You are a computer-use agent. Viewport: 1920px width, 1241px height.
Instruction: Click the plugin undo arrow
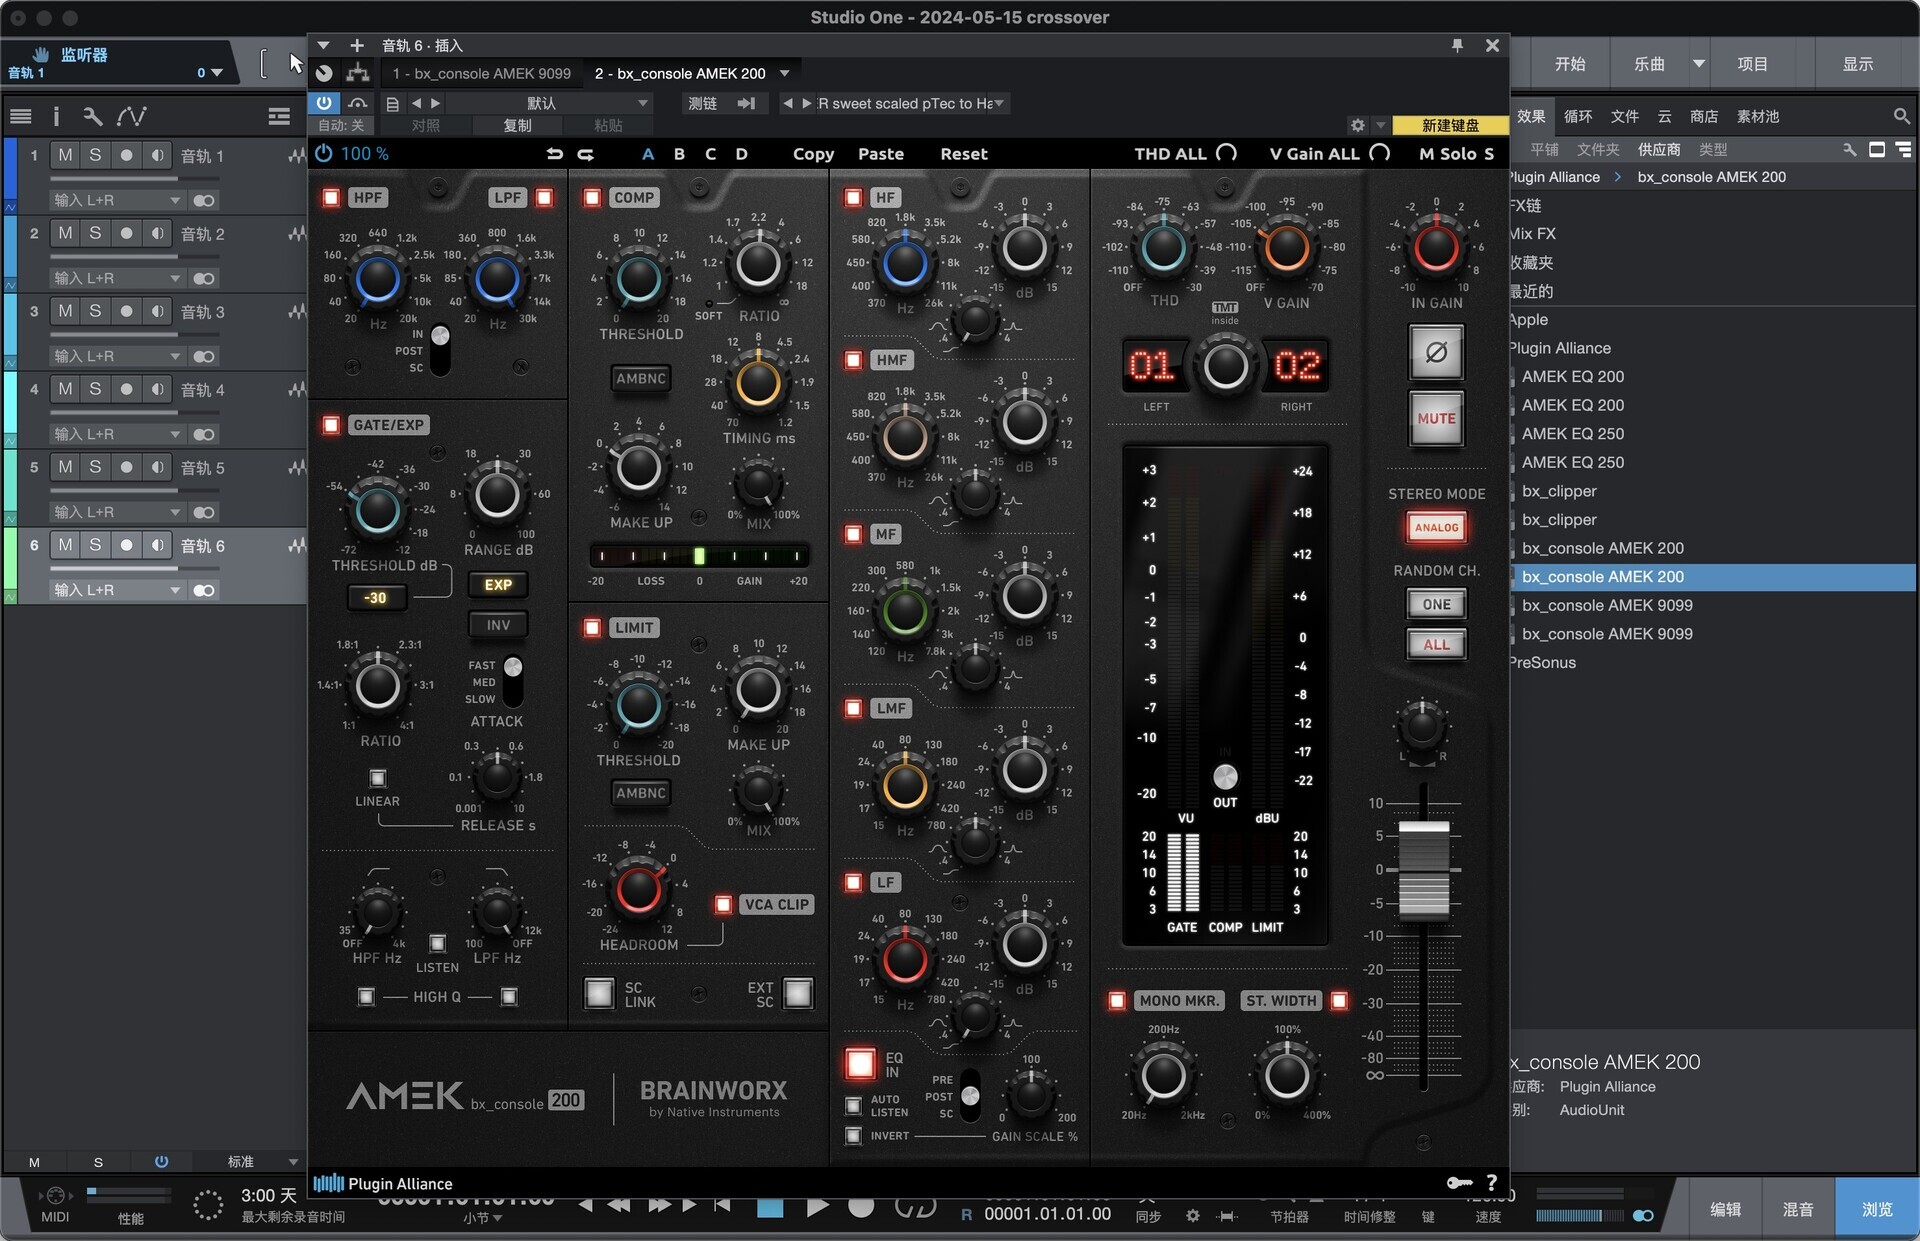[x=555, y=154]
